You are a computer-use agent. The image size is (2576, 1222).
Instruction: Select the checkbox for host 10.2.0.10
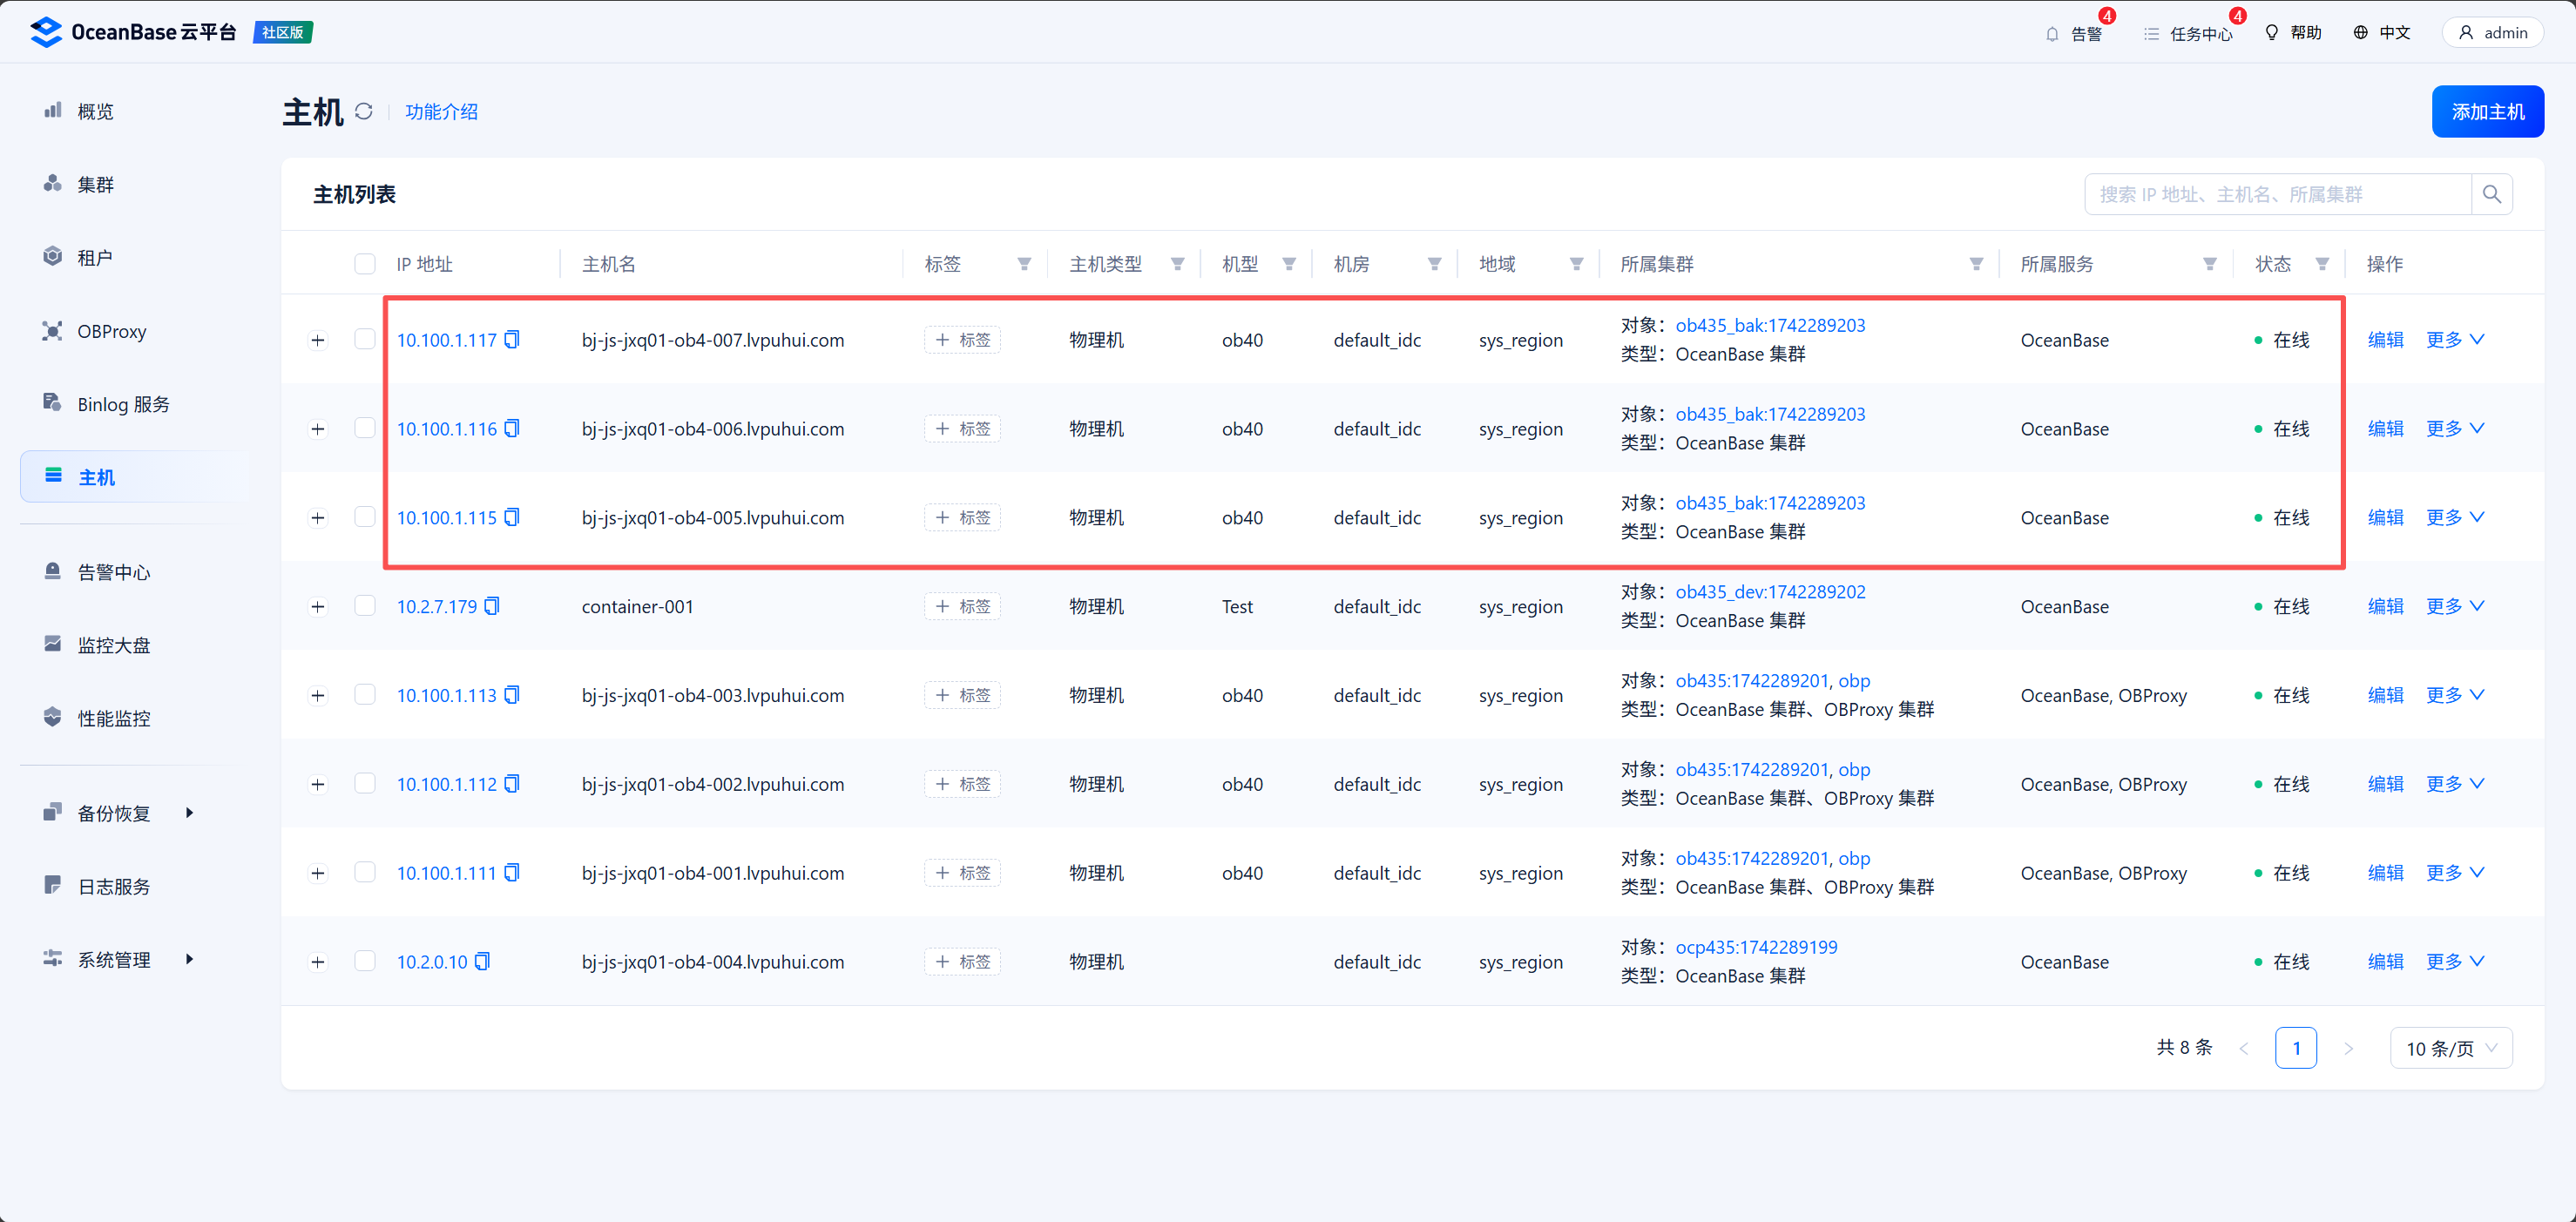365,961
